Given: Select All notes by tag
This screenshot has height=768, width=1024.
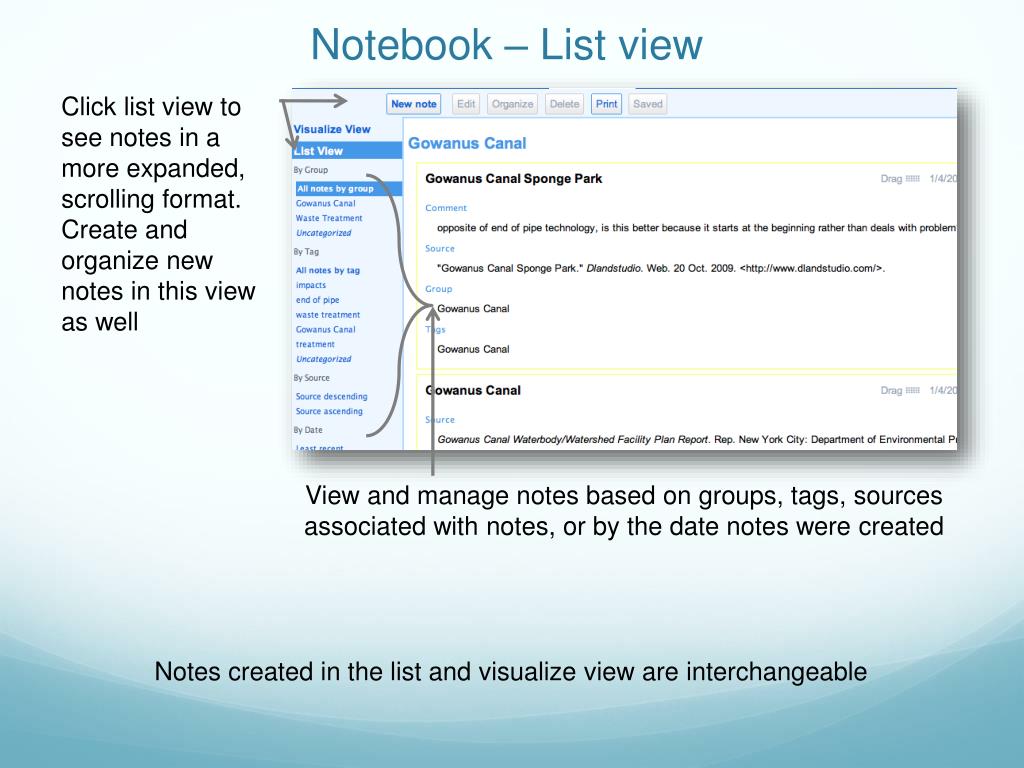Looking at the screenshot, I should 328,270.
